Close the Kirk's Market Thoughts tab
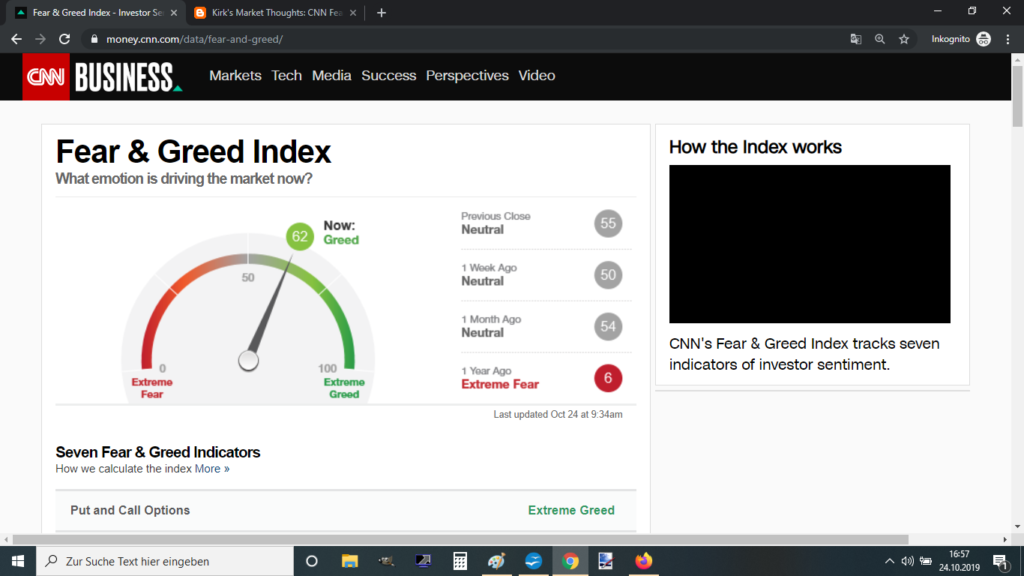This screenshot has width=1024, height=576. point(353,12)
